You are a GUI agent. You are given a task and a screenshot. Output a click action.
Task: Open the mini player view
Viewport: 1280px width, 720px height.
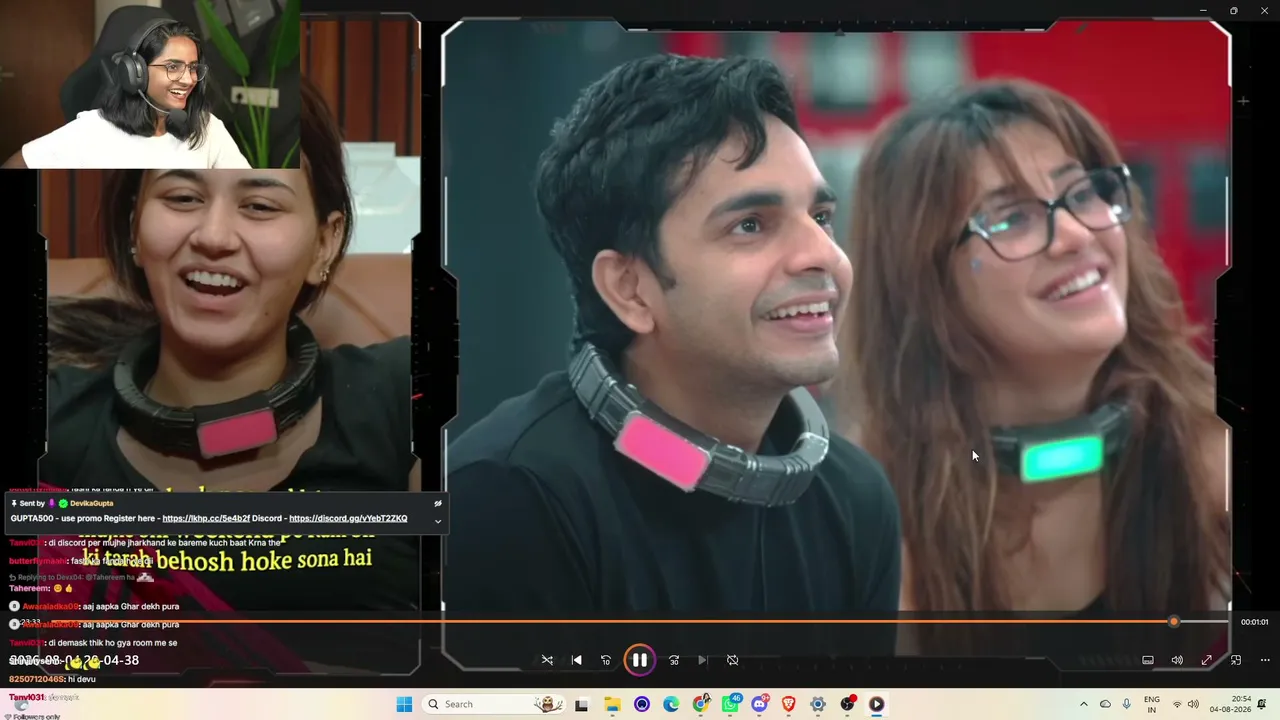point(1236,660)
